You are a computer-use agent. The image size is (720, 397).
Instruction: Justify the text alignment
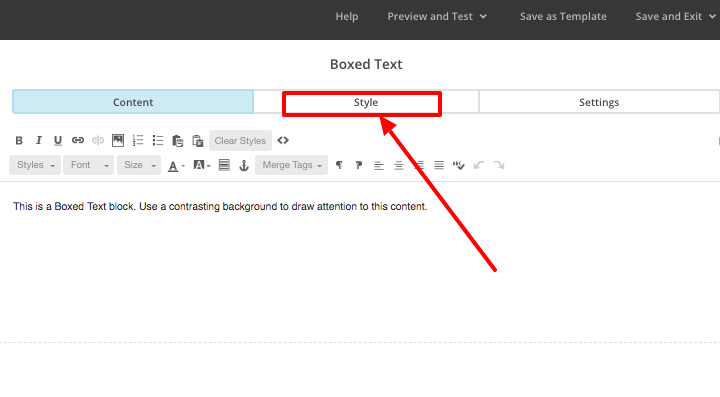coord(439,165)
